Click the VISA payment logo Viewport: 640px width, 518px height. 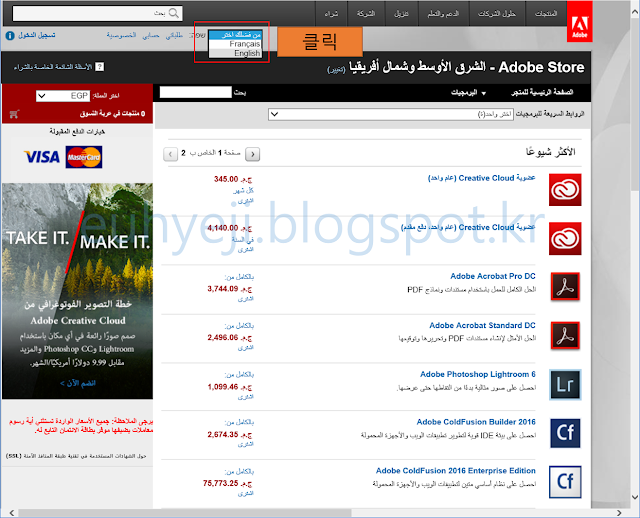[42, 157]
